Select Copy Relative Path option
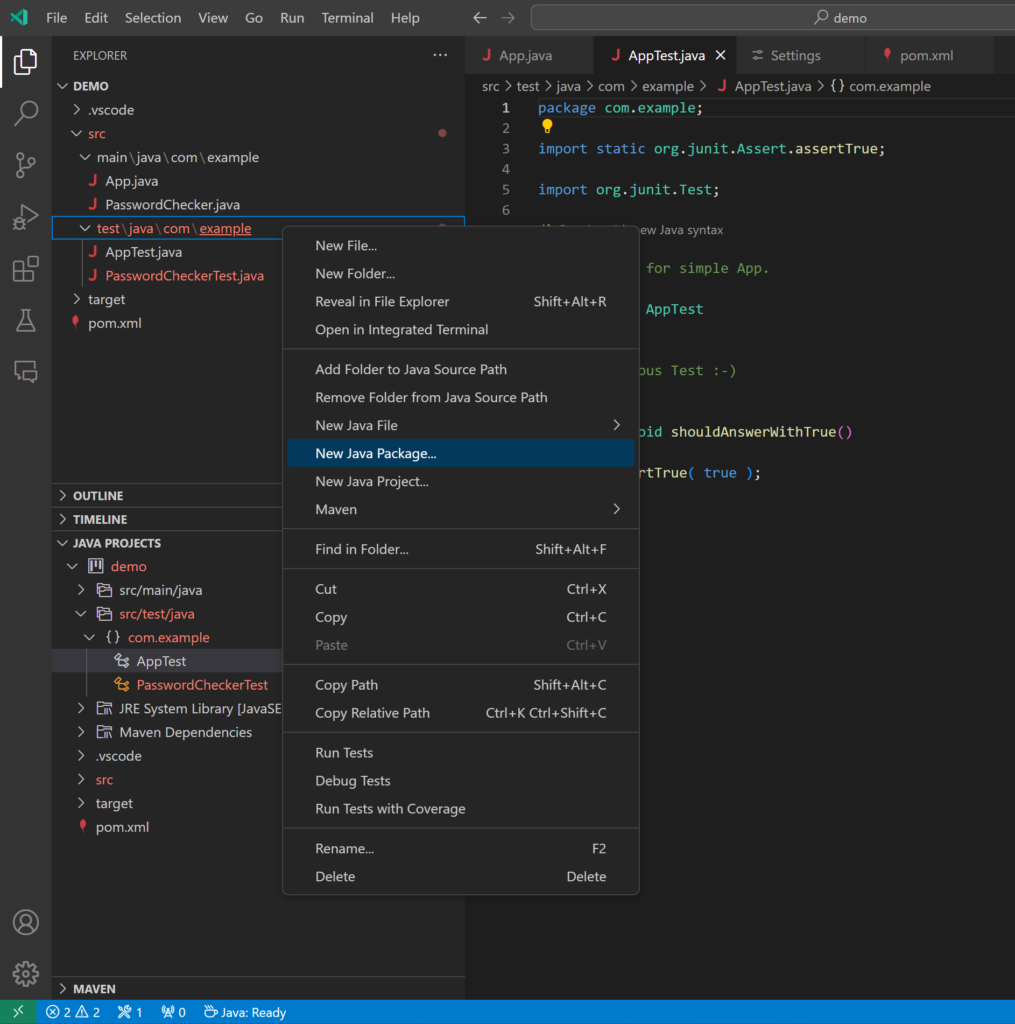1015x1024 pixels. (x=370, y=713)
